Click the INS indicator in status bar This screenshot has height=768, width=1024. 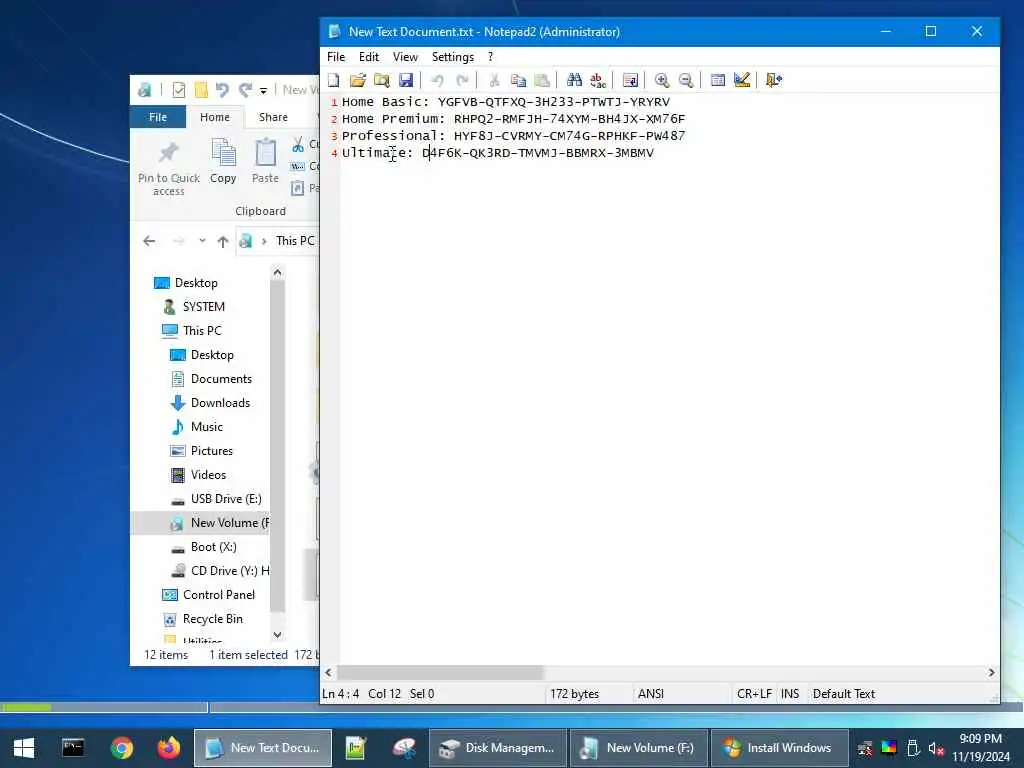coord(790,694)
